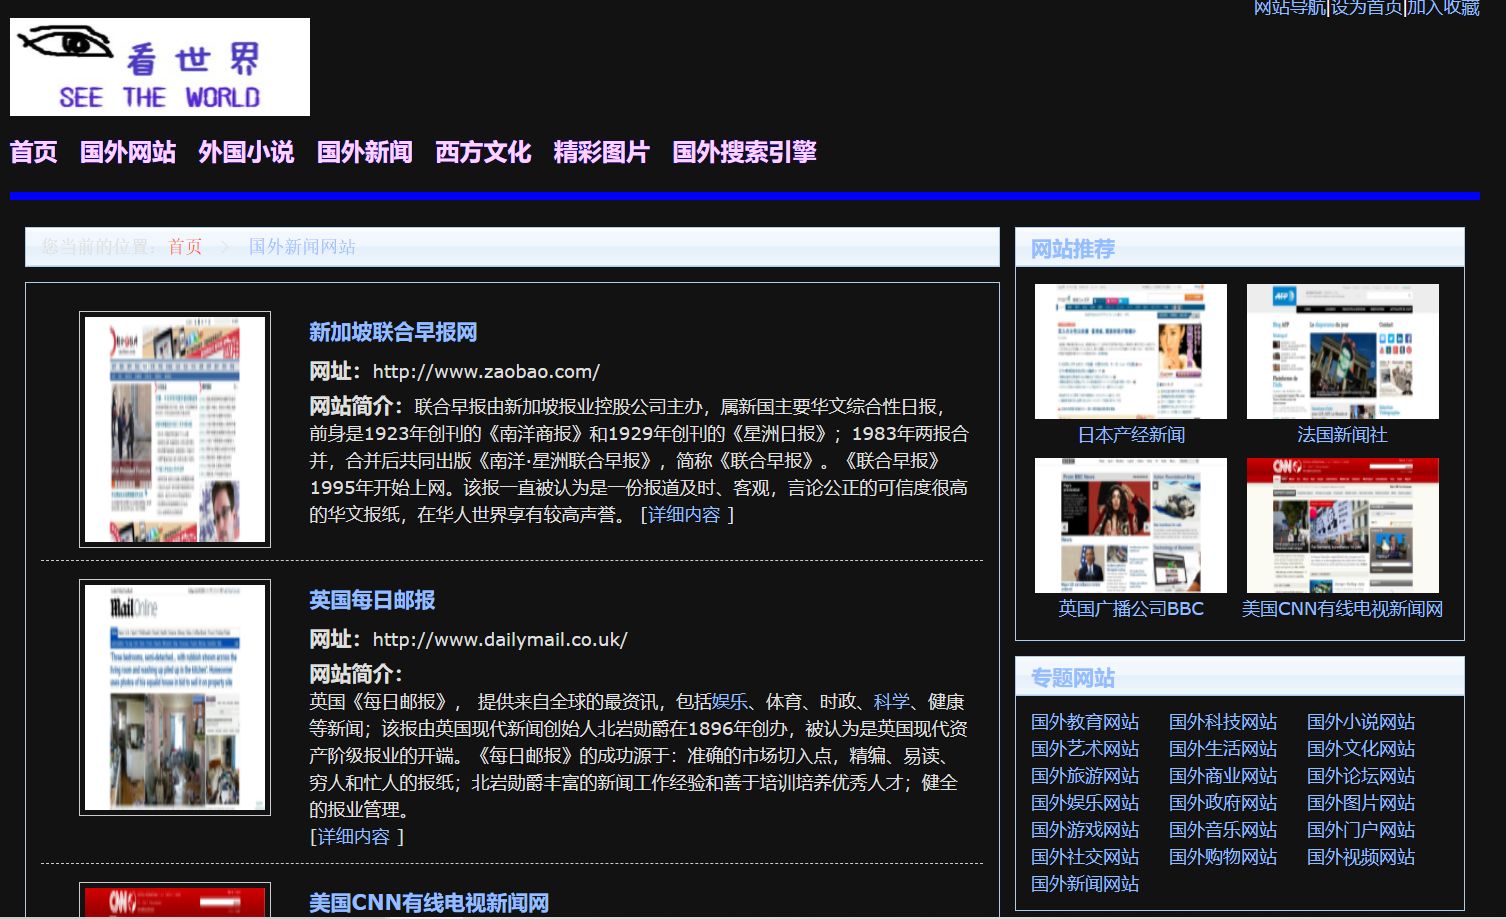Open 国外政府网站 topic link
The width and height of the screenshot is (1506, 919).
pyautogui.click(x=1223, y=803)
